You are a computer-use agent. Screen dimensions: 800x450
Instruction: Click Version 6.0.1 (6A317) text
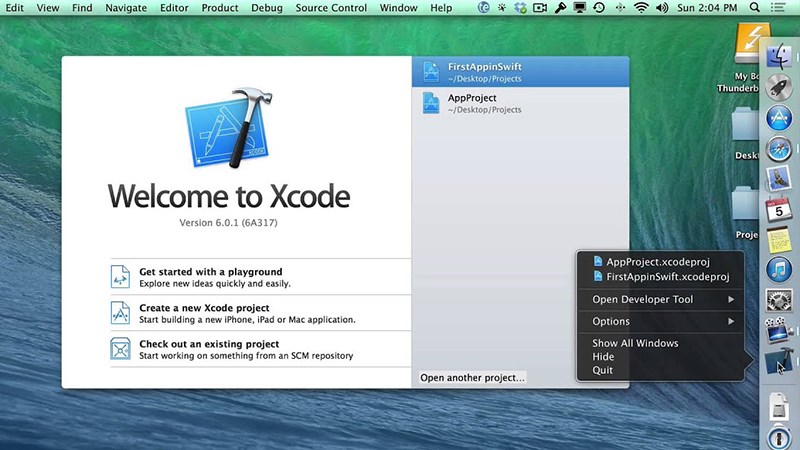tap(229, 222)
